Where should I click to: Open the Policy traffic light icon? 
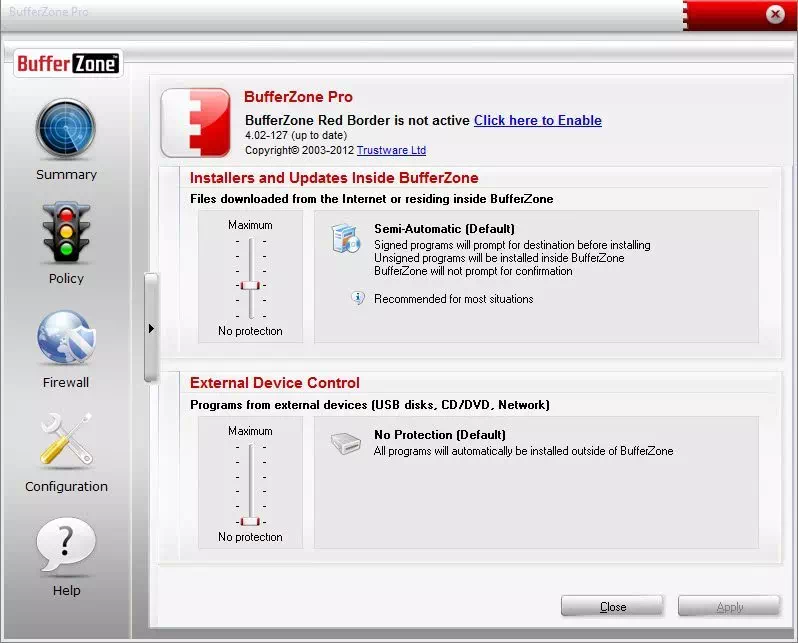[x=66, y=232]
